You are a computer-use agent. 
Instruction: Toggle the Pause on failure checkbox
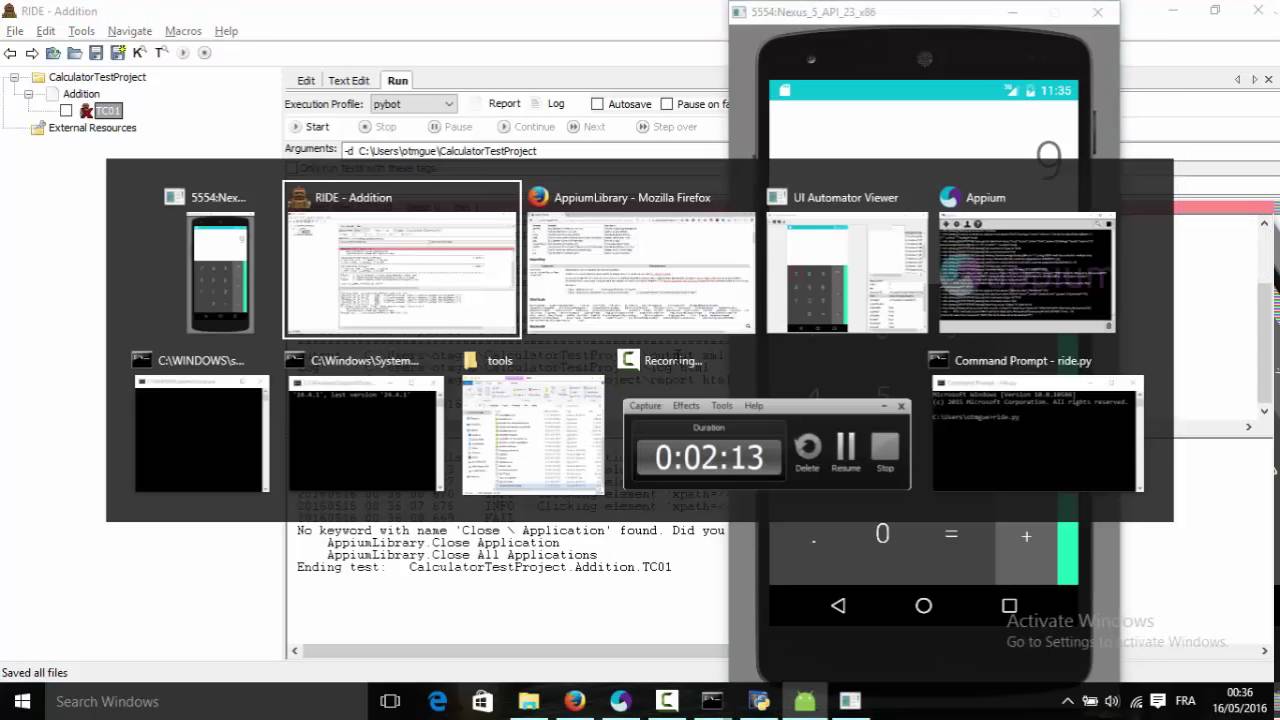(x=666, y=104)
